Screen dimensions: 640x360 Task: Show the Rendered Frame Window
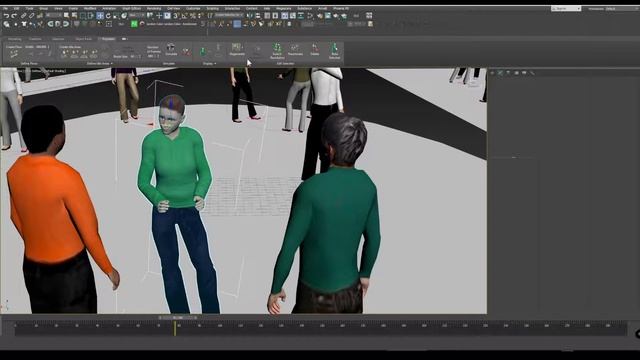point(328,16)
